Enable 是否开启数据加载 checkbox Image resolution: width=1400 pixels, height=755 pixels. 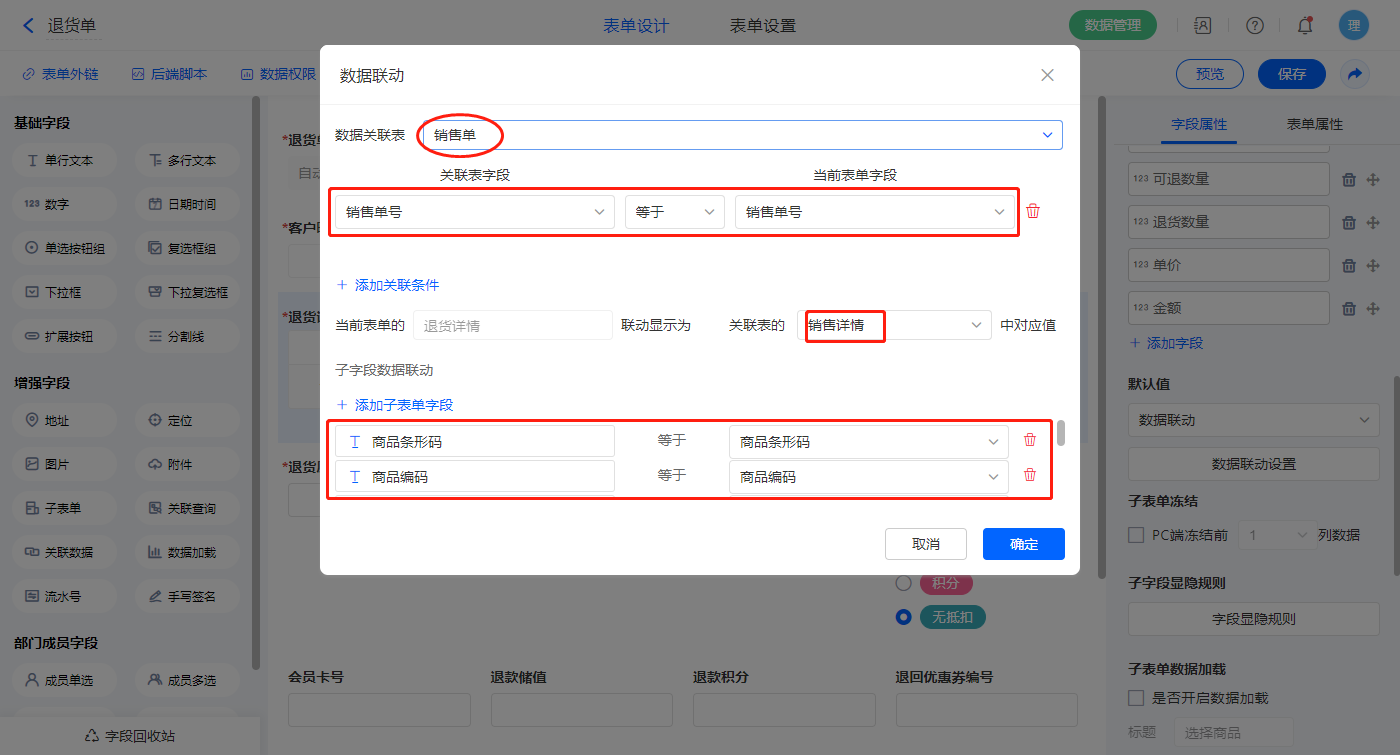coord(1136,698)
